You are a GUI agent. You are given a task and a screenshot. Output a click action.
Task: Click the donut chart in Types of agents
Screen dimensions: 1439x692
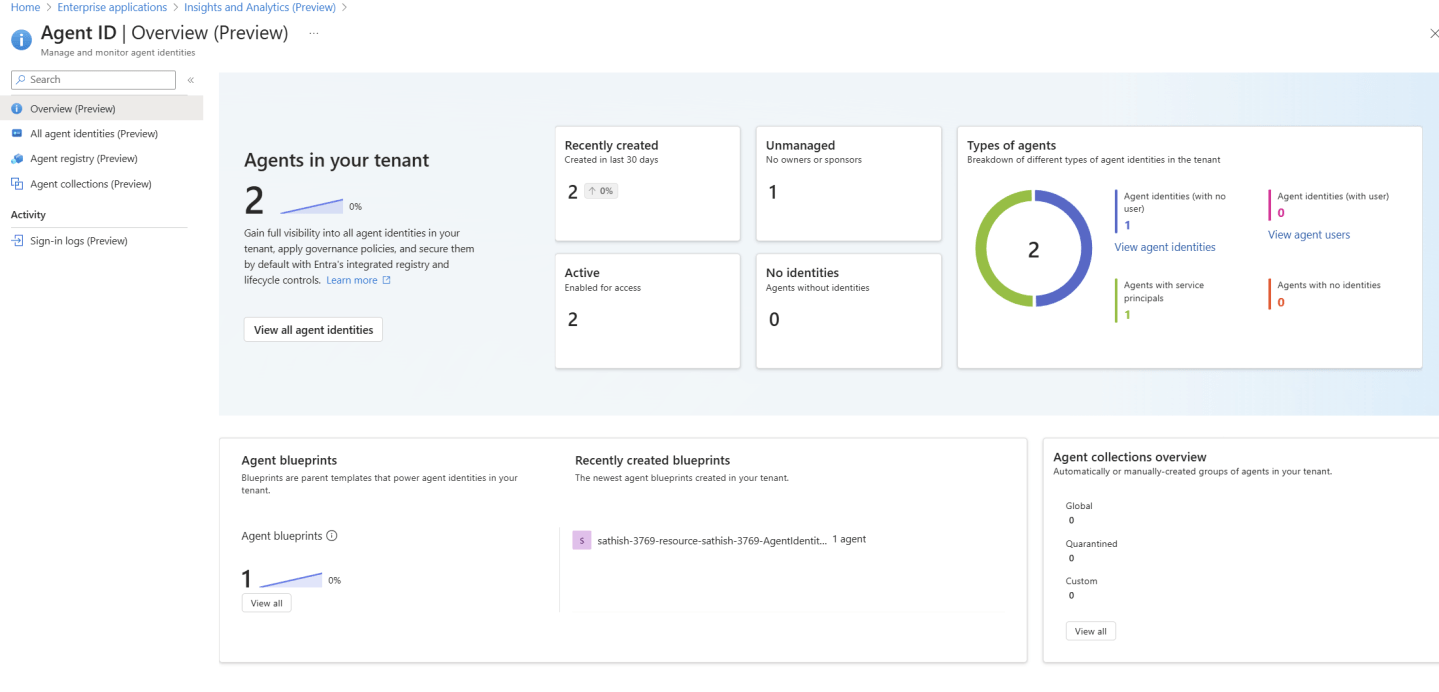coord(1033,247)
